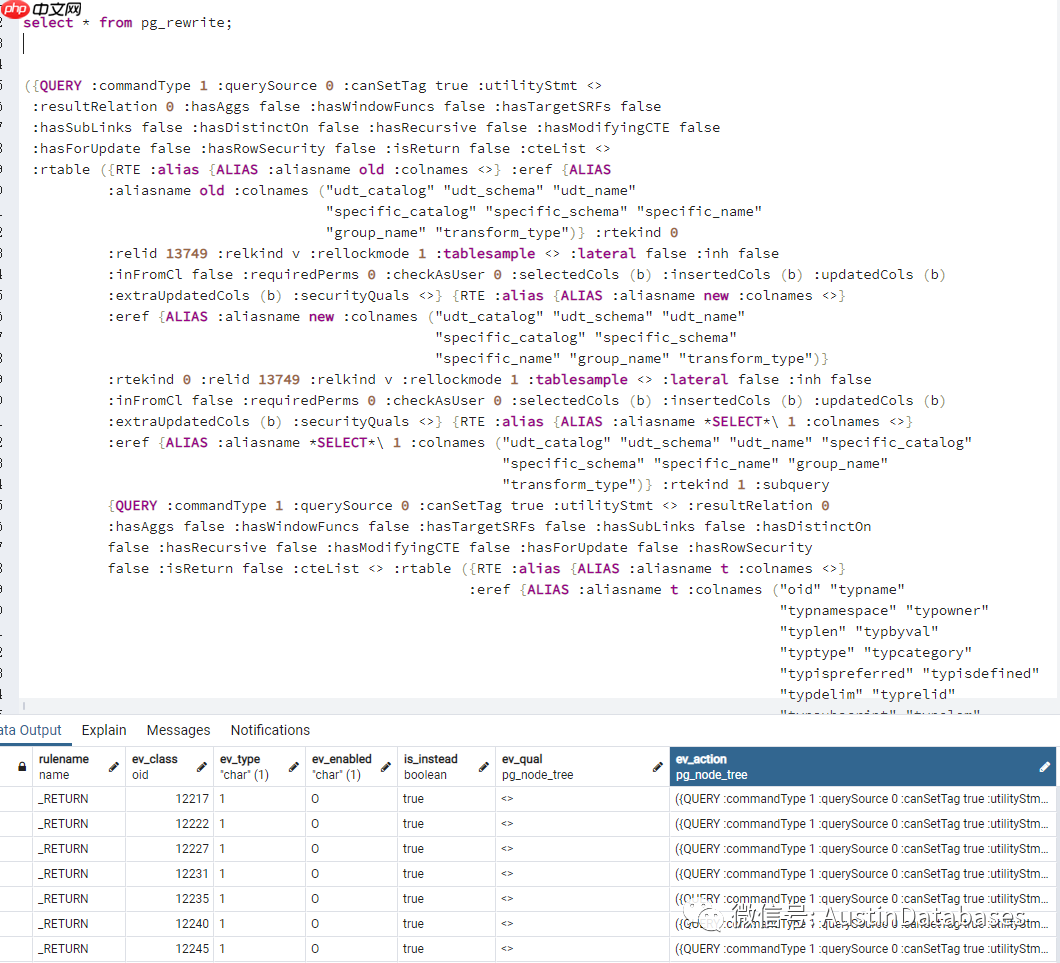Click the ev_qual column header name
The image size is (1060, 963).
[522, 759]
